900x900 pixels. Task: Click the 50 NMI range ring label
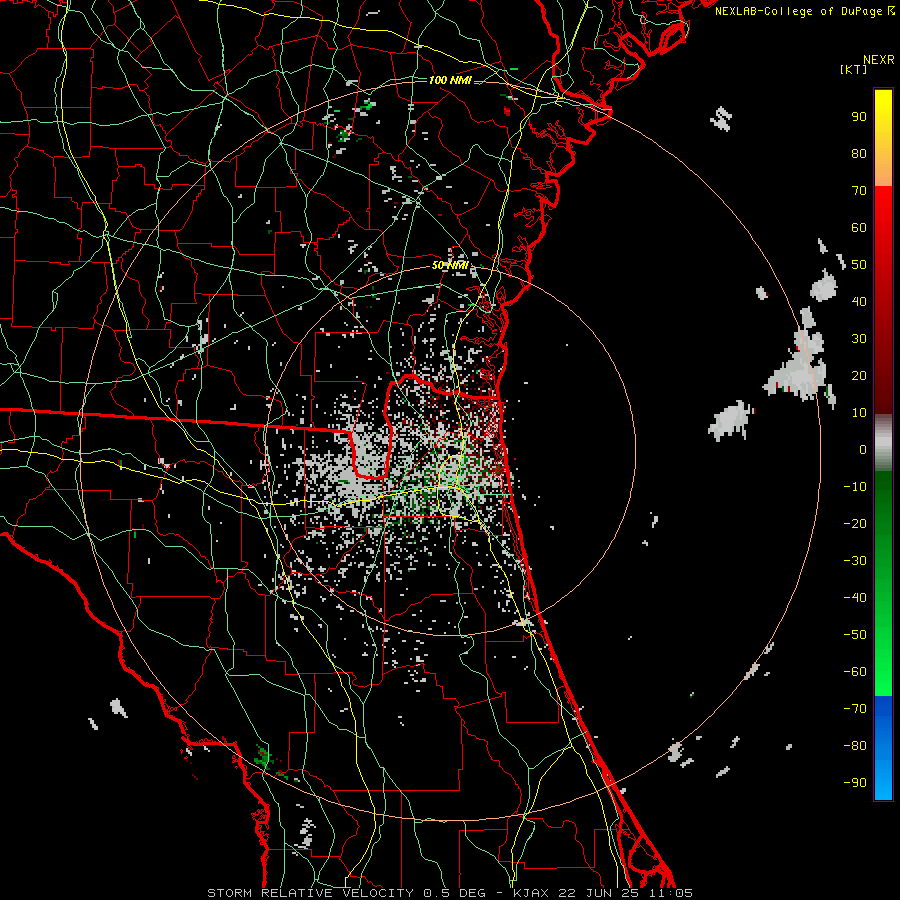click(x=450, y=265)
